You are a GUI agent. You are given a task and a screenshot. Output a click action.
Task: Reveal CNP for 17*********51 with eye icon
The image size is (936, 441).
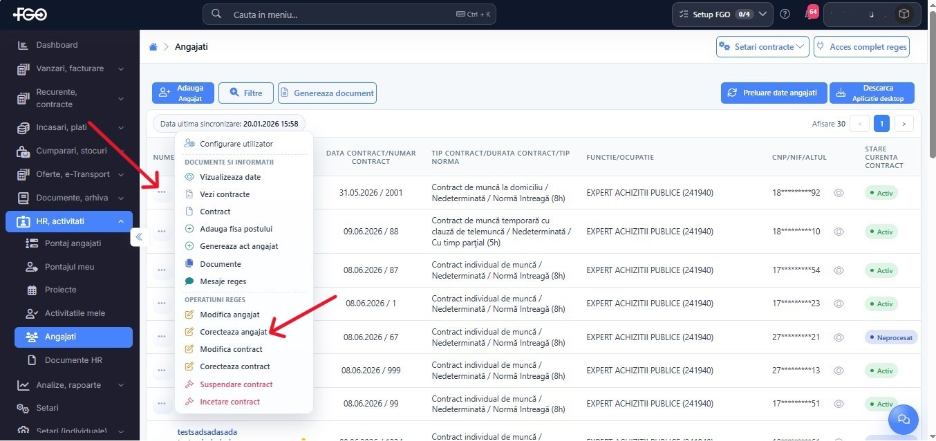tap(839, 404)
